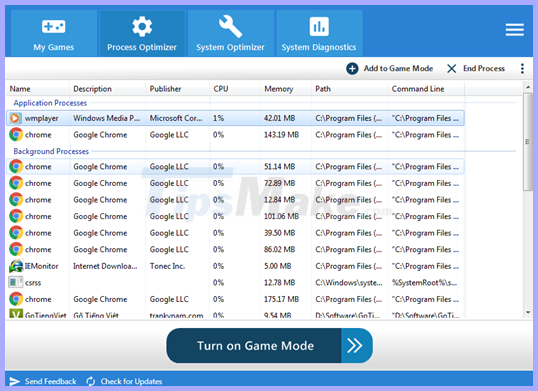Select the IEMonitor process icon

pyautogui.click(x=16, y=266)
